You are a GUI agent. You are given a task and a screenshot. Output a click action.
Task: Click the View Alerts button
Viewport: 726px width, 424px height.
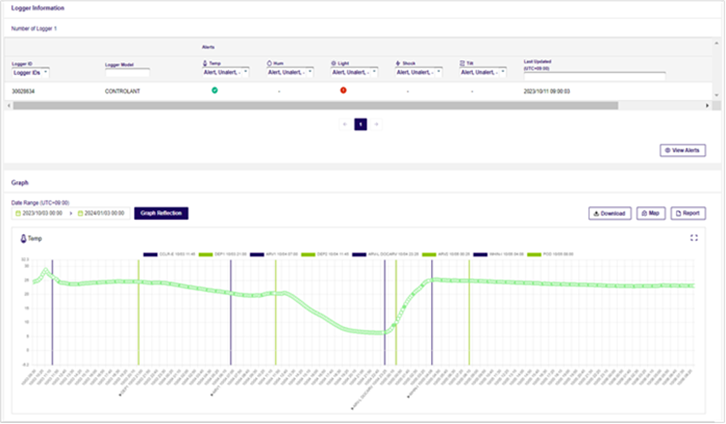point(682,150)
